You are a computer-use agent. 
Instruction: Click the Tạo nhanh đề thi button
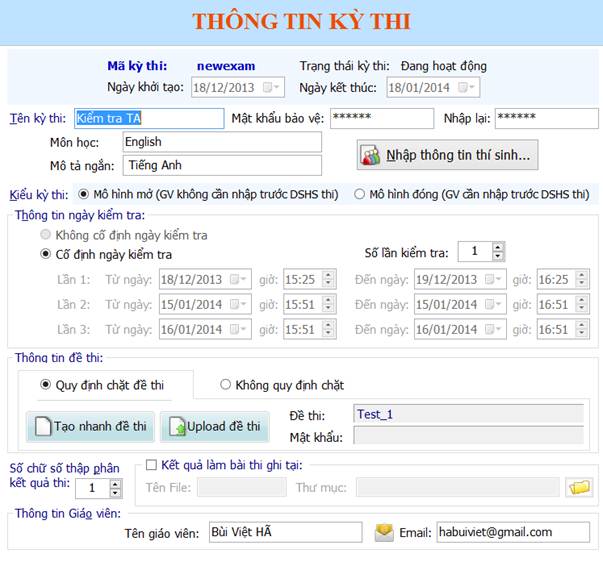[x=90, y=426]
